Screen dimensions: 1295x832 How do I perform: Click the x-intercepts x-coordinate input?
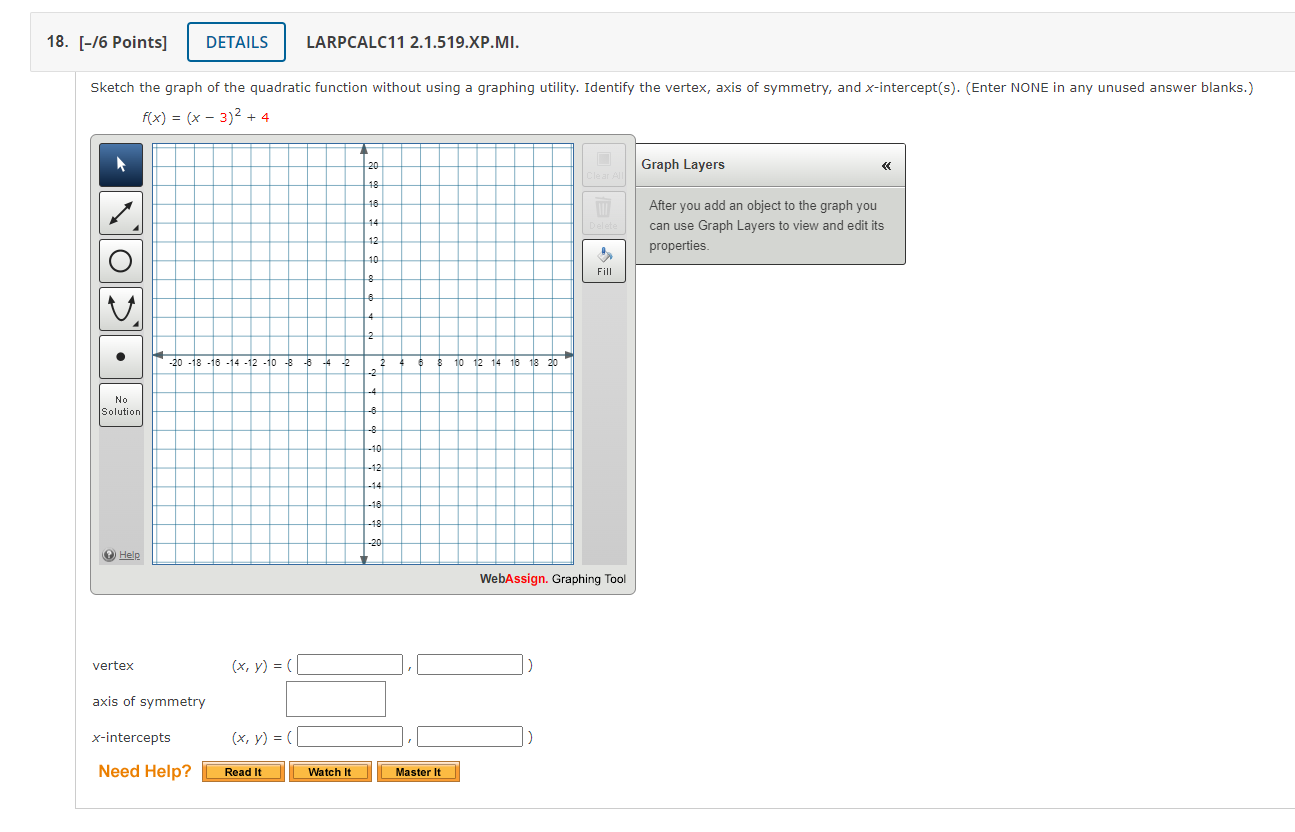[351, 737]
